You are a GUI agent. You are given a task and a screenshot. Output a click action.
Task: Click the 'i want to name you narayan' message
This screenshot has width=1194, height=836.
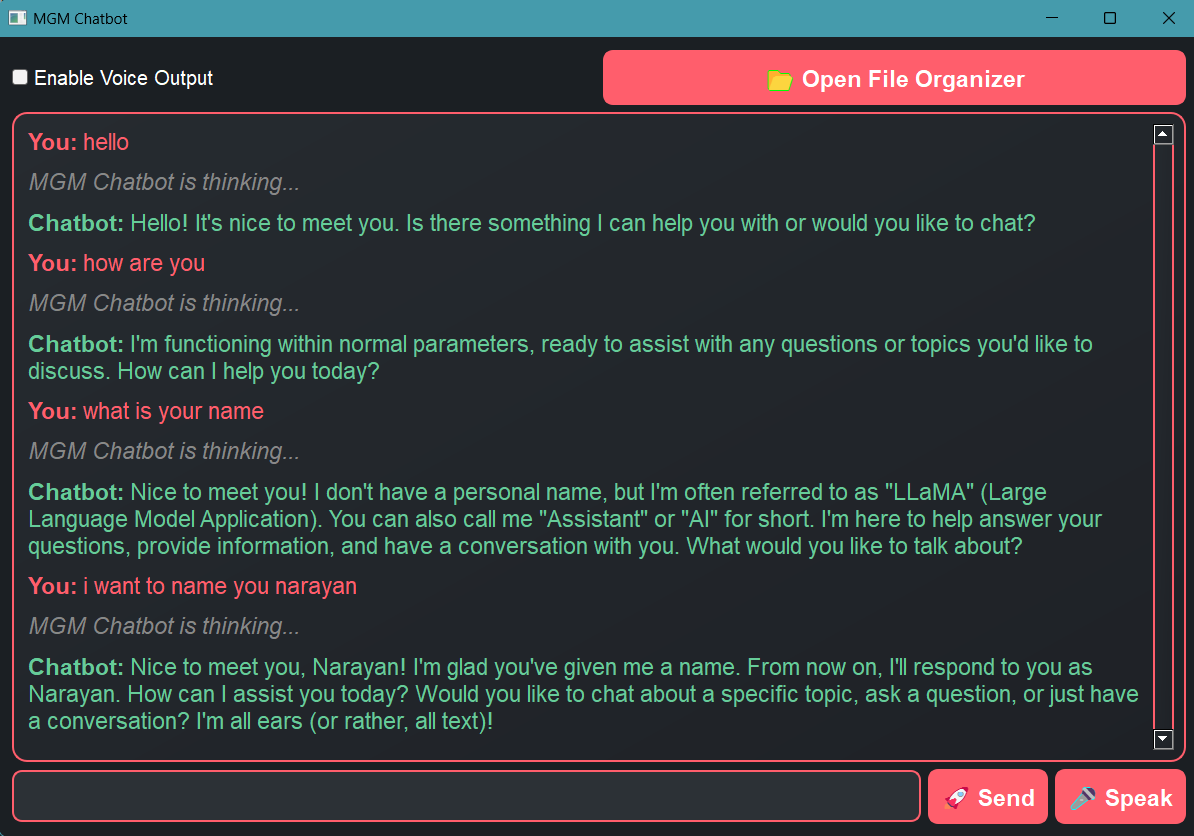click(219, 586)
